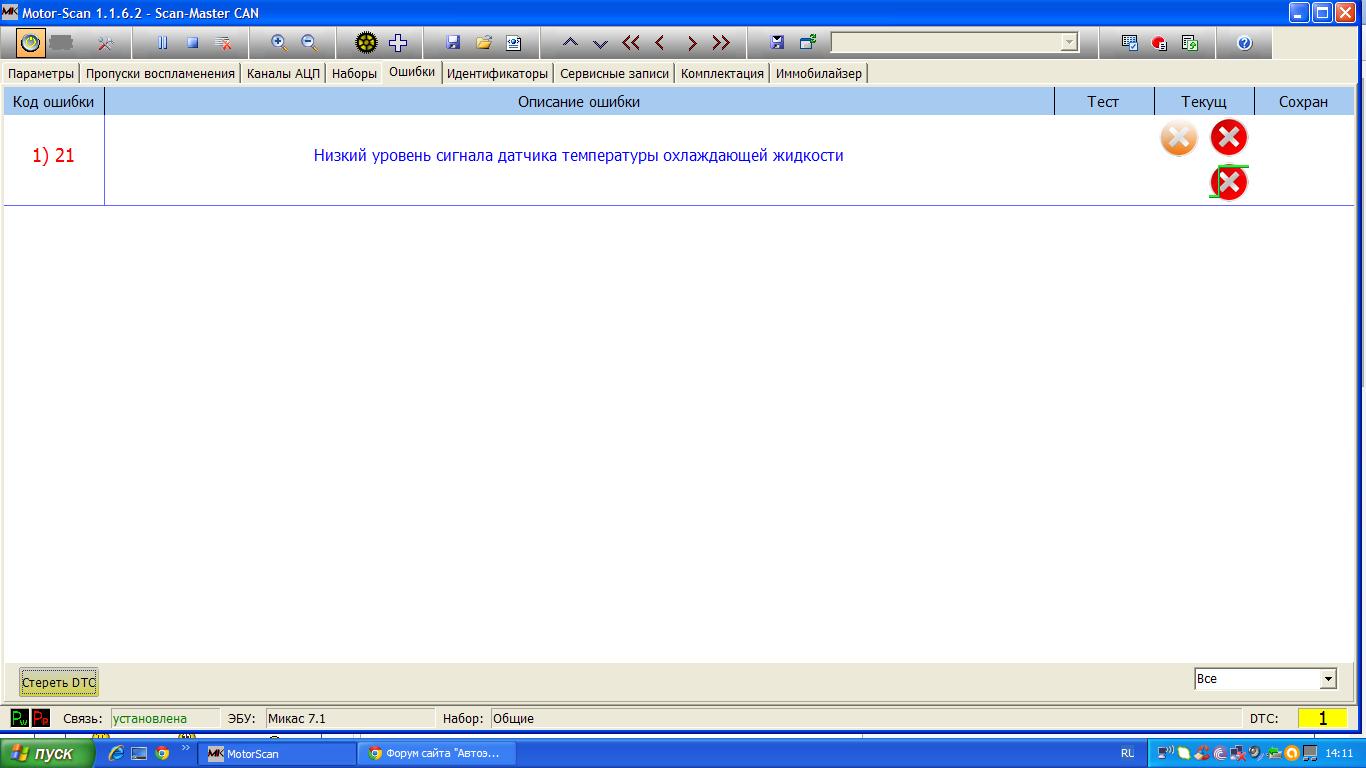Click the pause icon in the toolbar
Image resolution: width=1366 pixels, height=768 pixels.
(x=162, y=43)
